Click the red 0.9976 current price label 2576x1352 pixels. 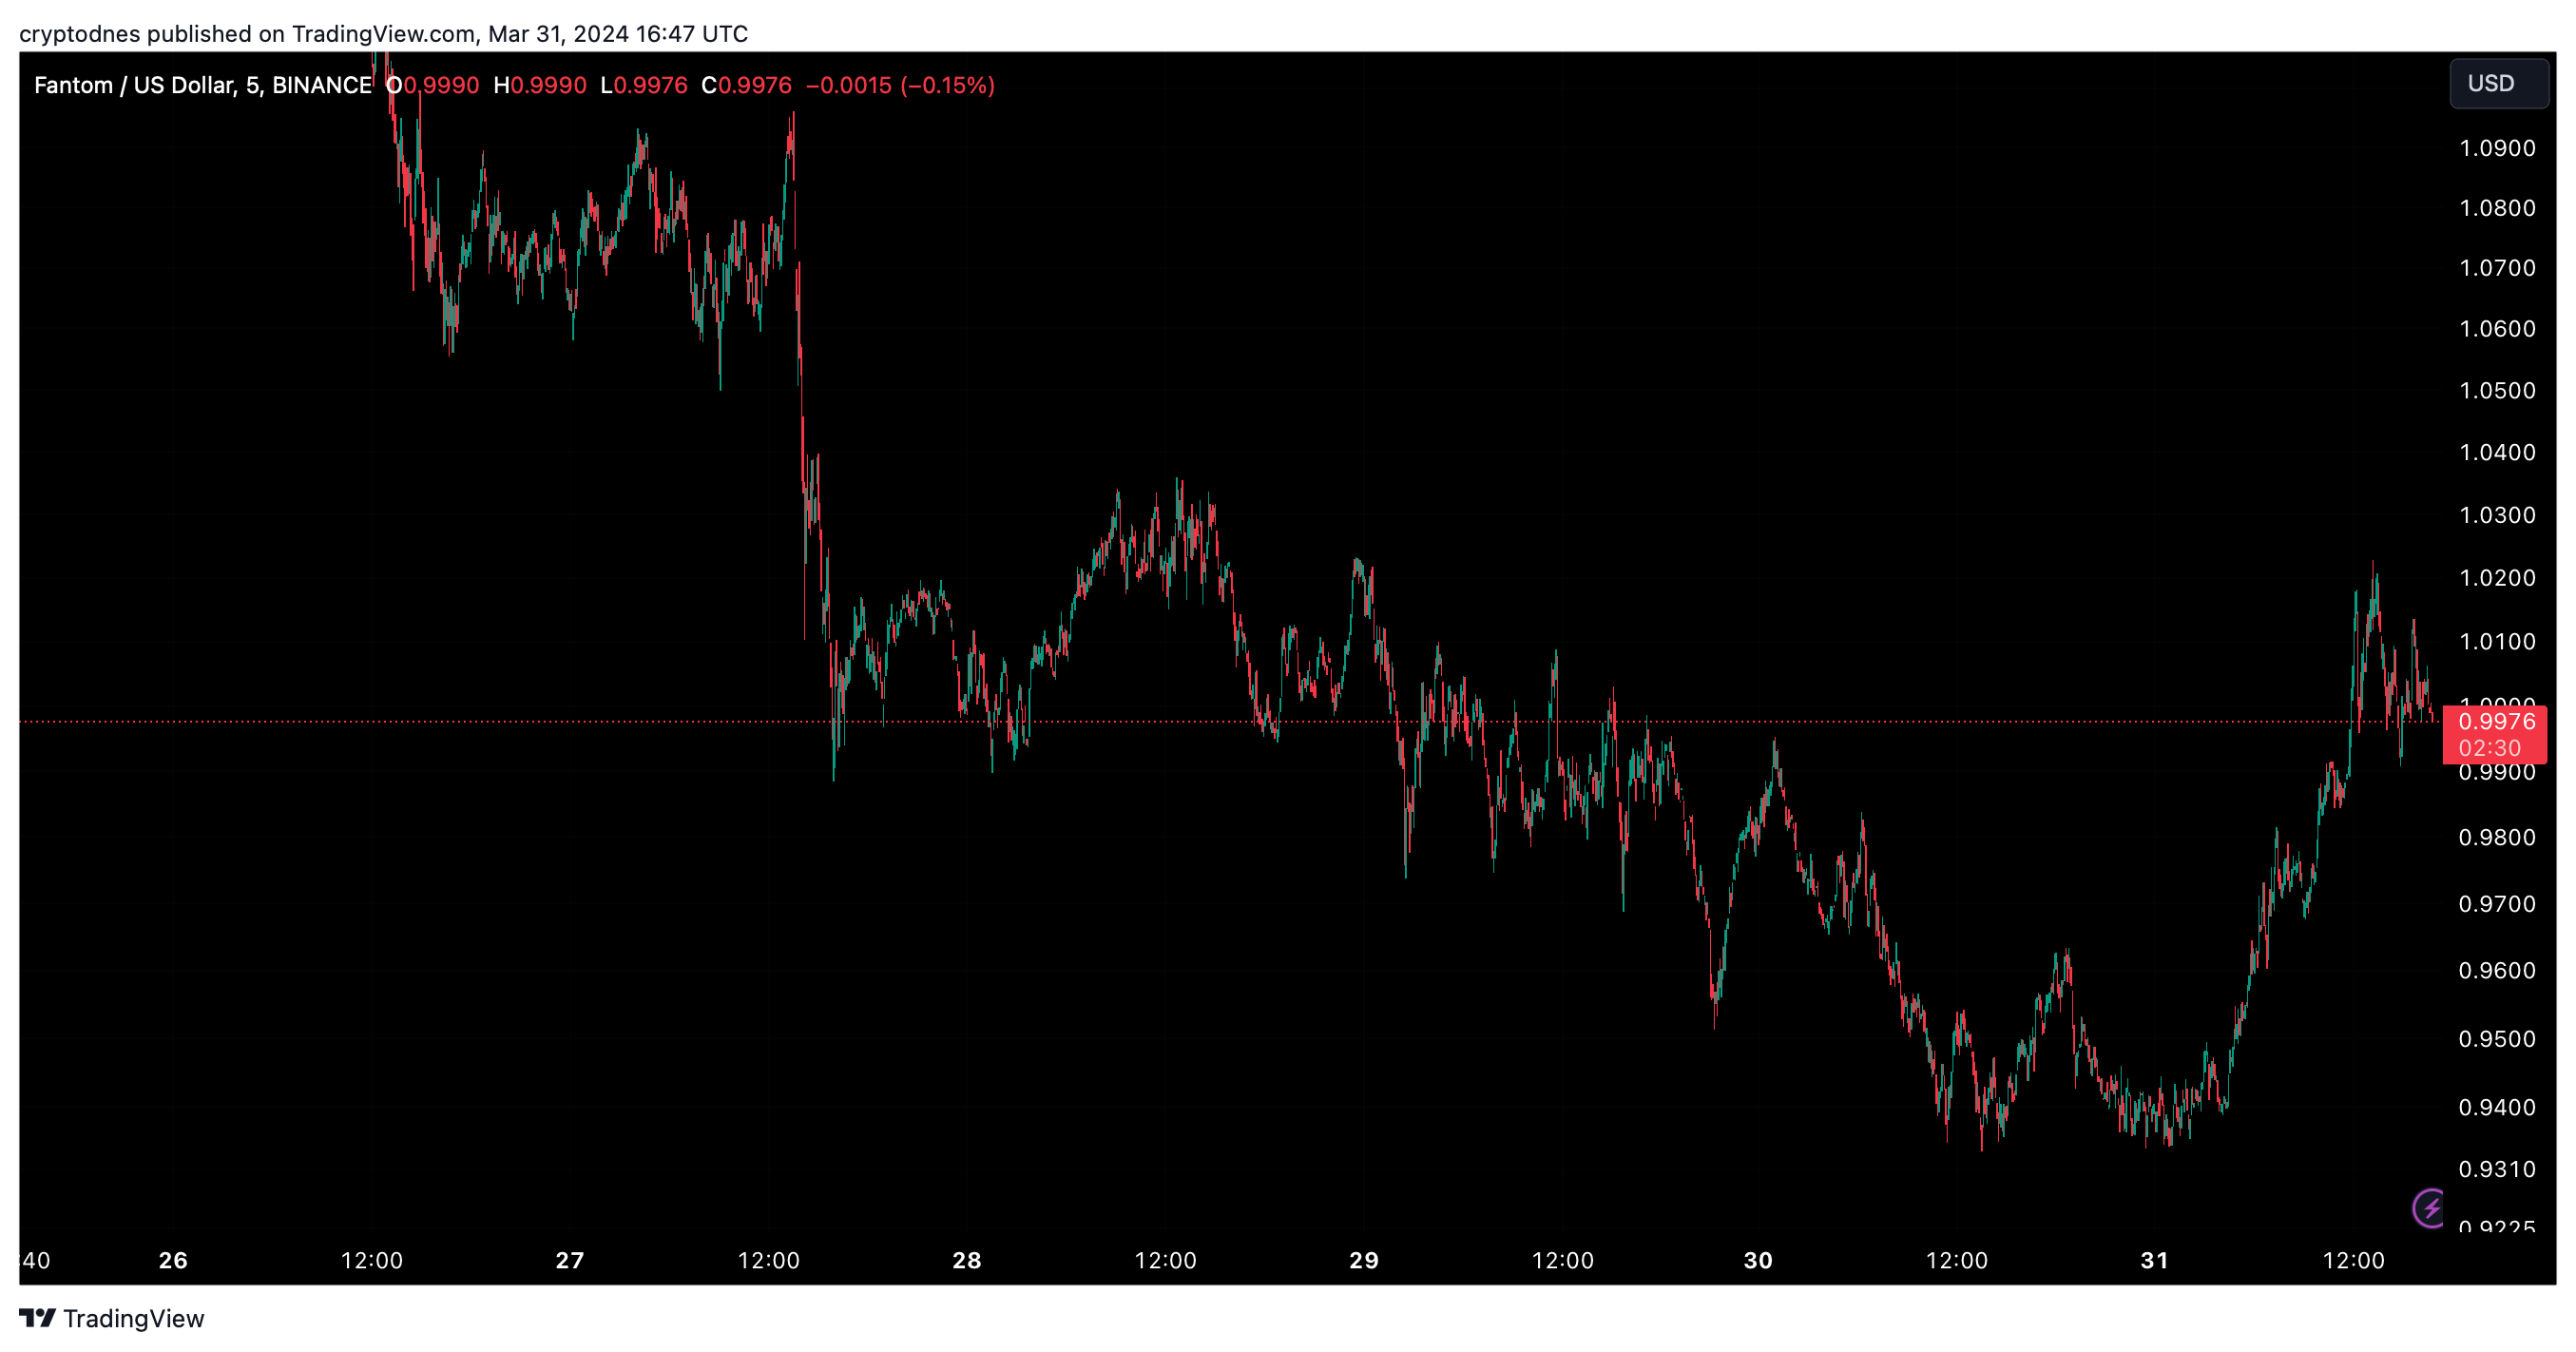click(x=2496, y=722)
